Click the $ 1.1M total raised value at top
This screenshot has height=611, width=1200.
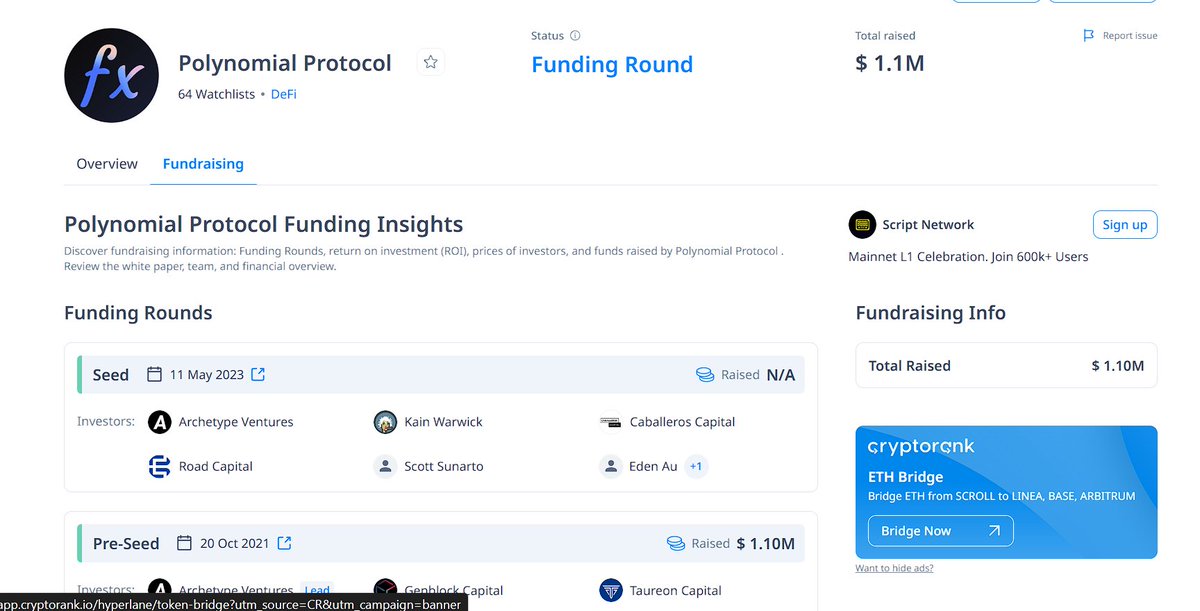(890, 64)
